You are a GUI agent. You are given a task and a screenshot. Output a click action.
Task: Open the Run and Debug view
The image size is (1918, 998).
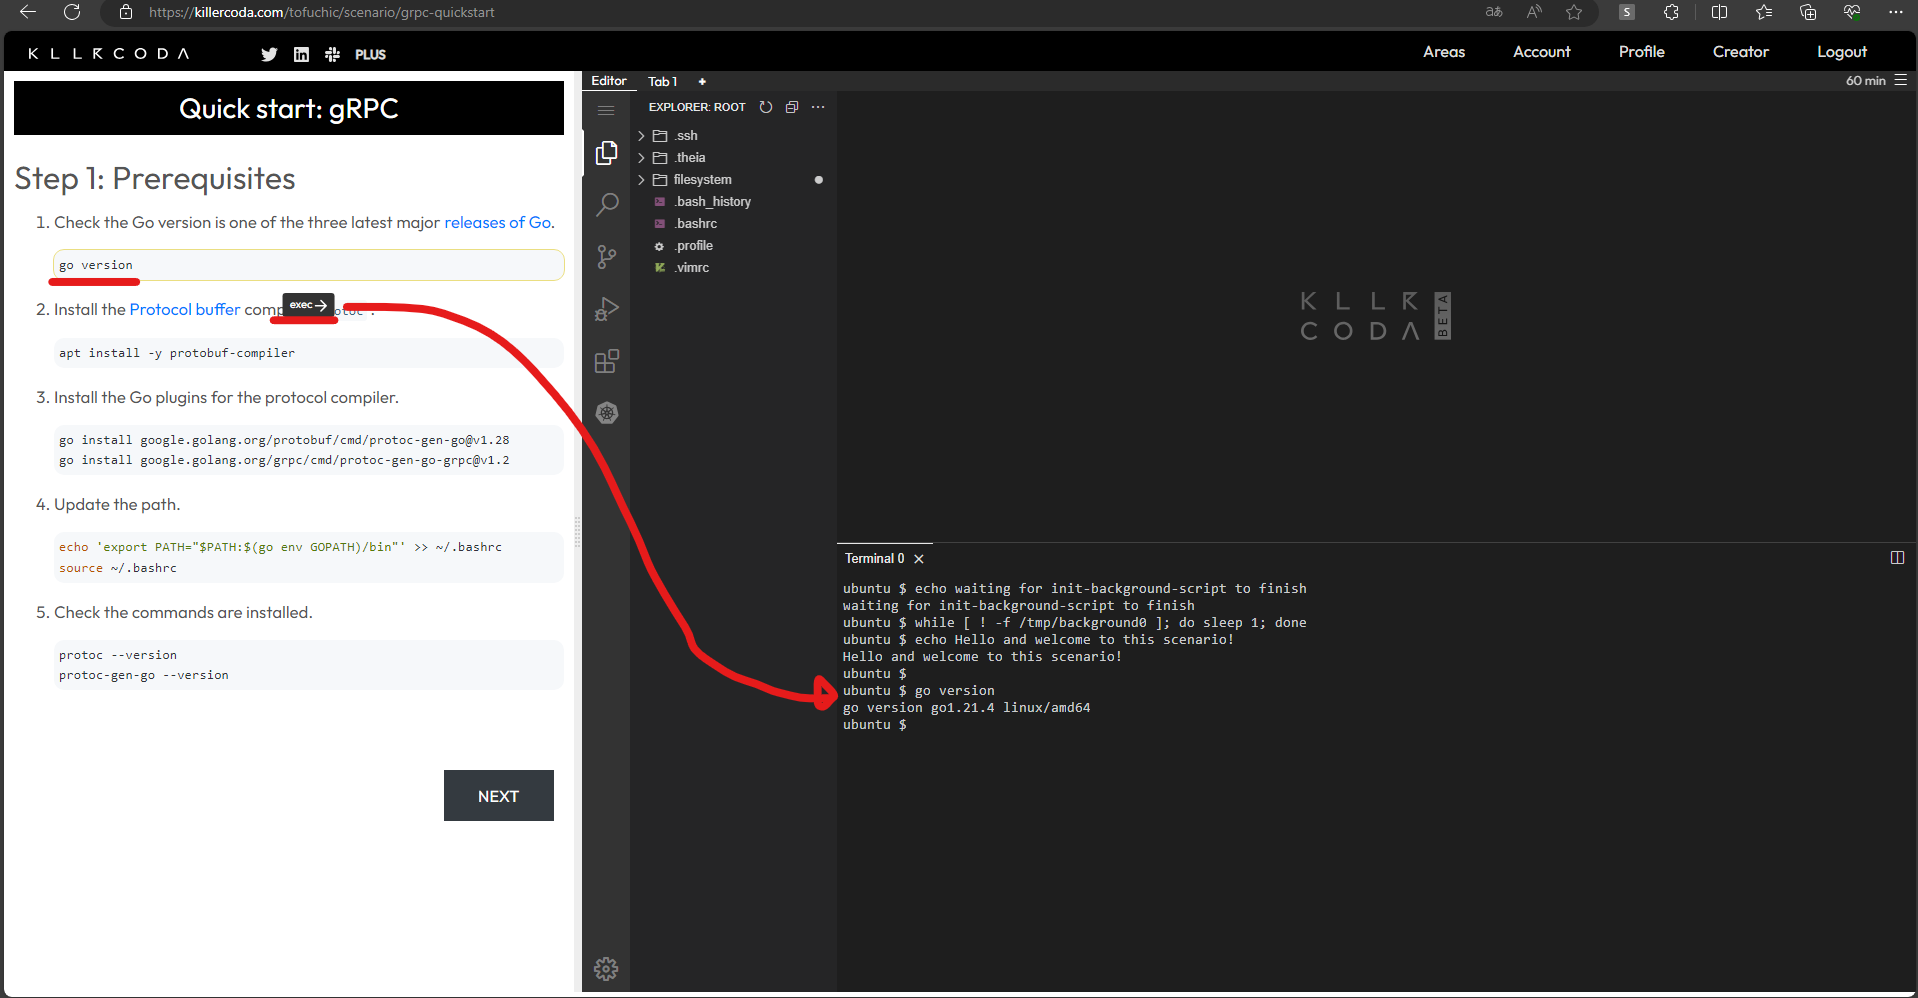click(606, 309)
